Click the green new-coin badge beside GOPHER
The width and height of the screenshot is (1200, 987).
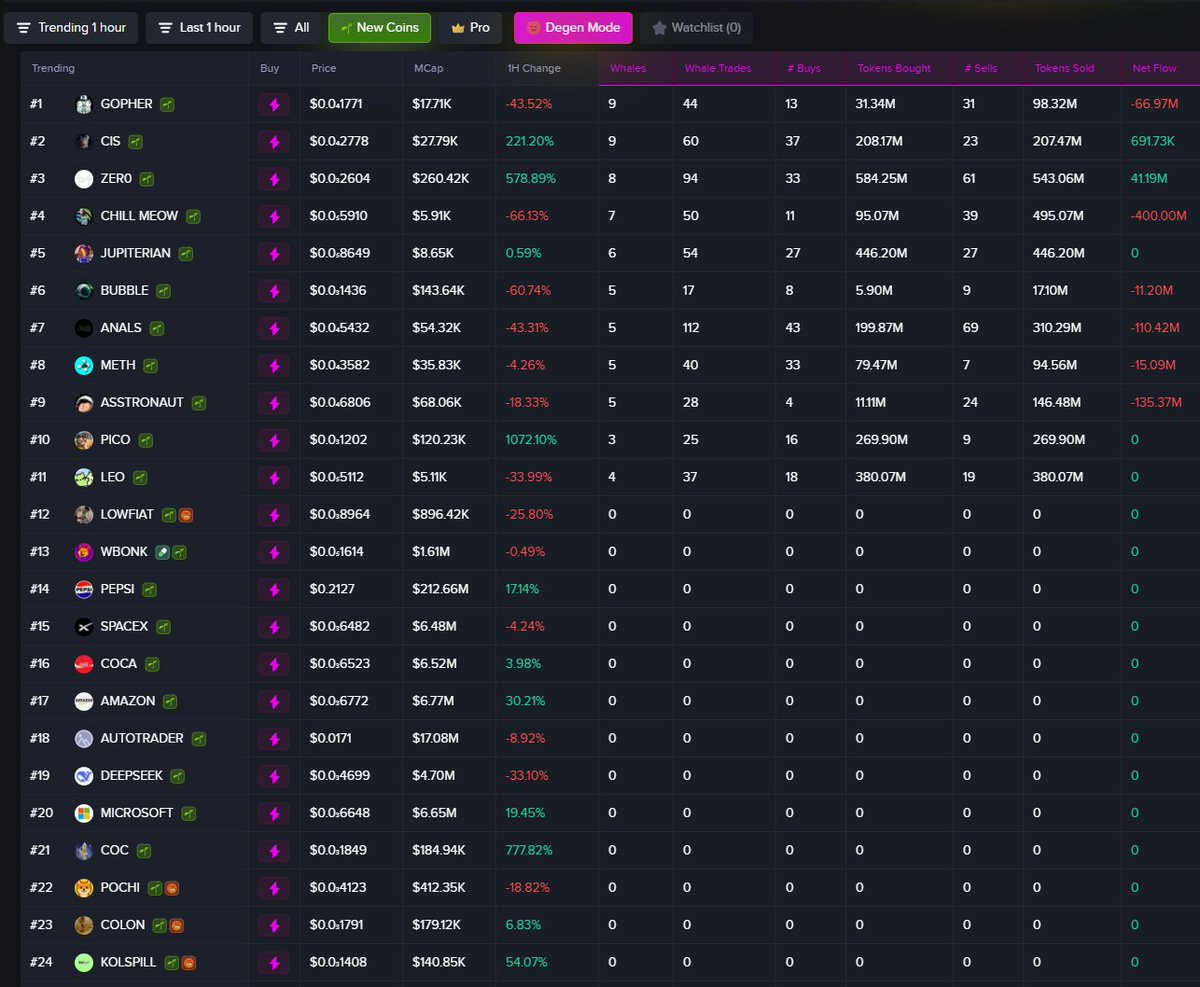(168, 104)
